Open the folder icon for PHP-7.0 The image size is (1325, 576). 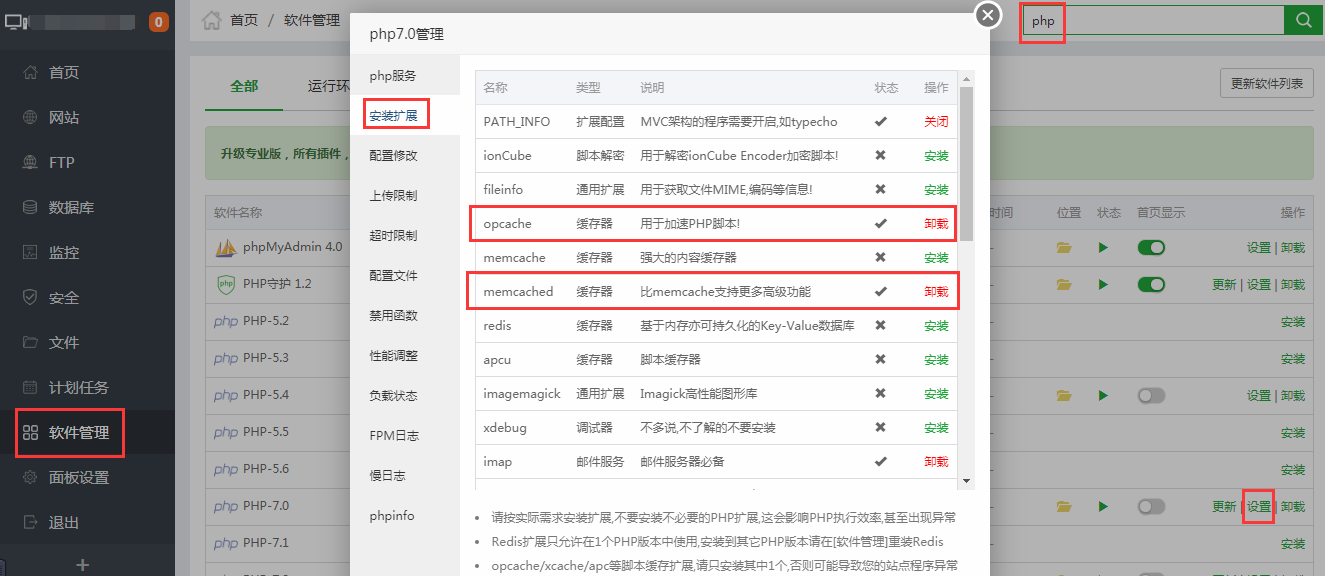point(1064,507)
